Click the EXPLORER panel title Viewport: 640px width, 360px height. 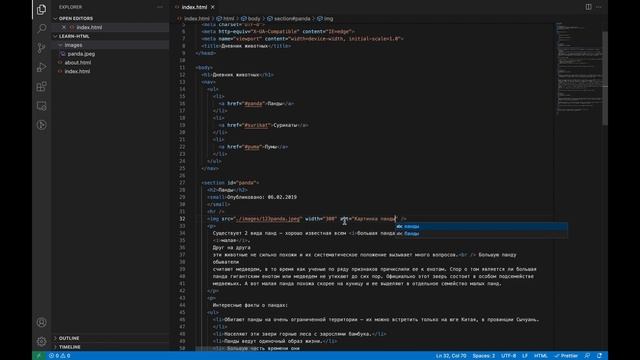pos(70,7)
